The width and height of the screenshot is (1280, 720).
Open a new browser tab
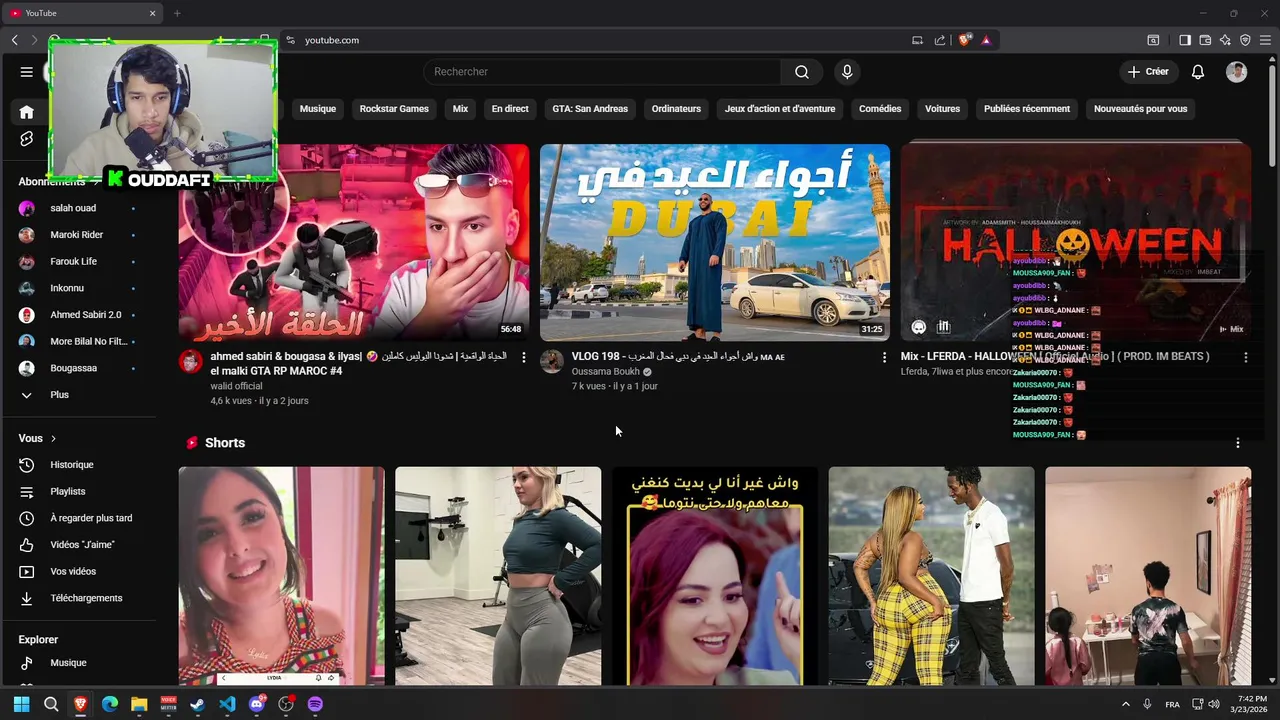click(177, 13)
